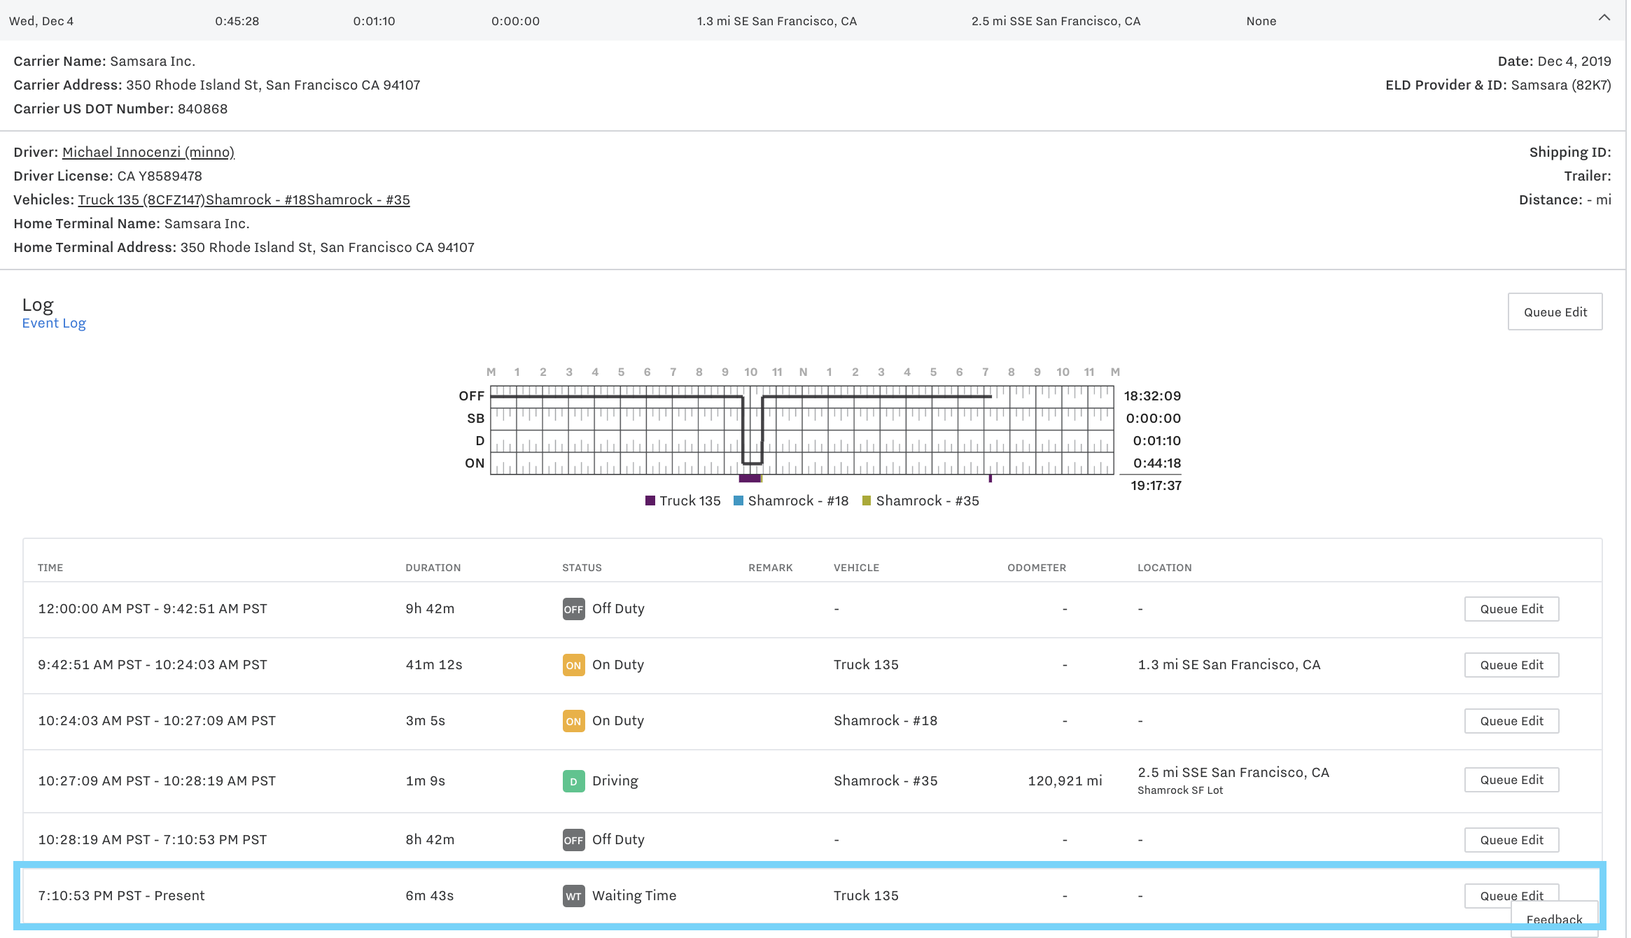
Task: Open driver Michael Innocenzi (minno) link
Action: coord(148,152)
